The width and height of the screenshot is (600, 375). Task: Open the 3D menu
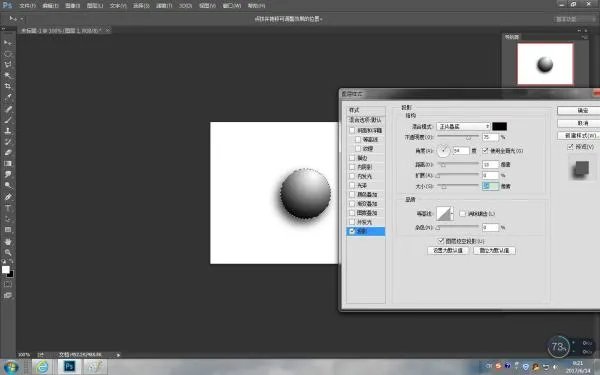185,6
